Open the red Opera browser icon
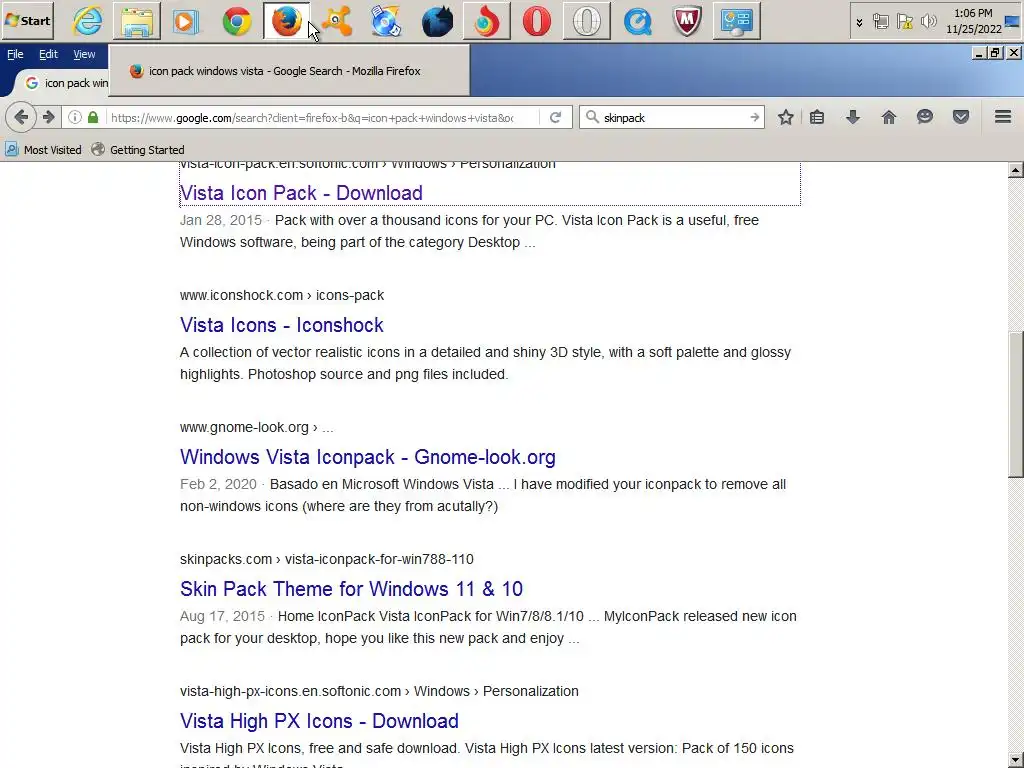The width and height of the screenshot is (1024, 768). pyautogui.click(x=537, y=21)
